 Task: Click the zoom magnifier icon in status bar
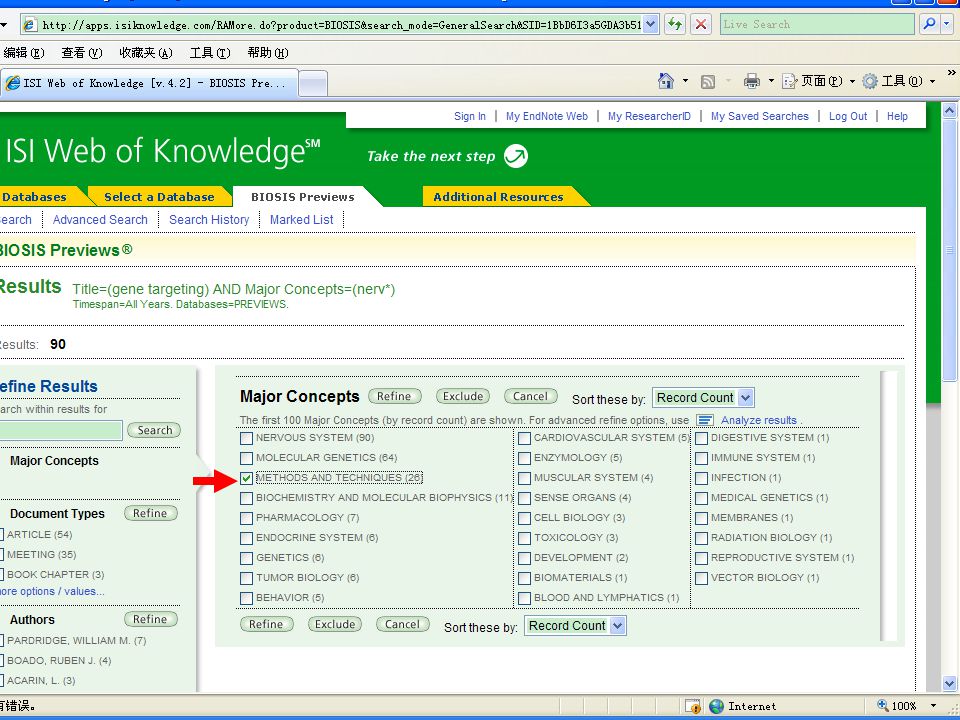[x=882, y=705]
